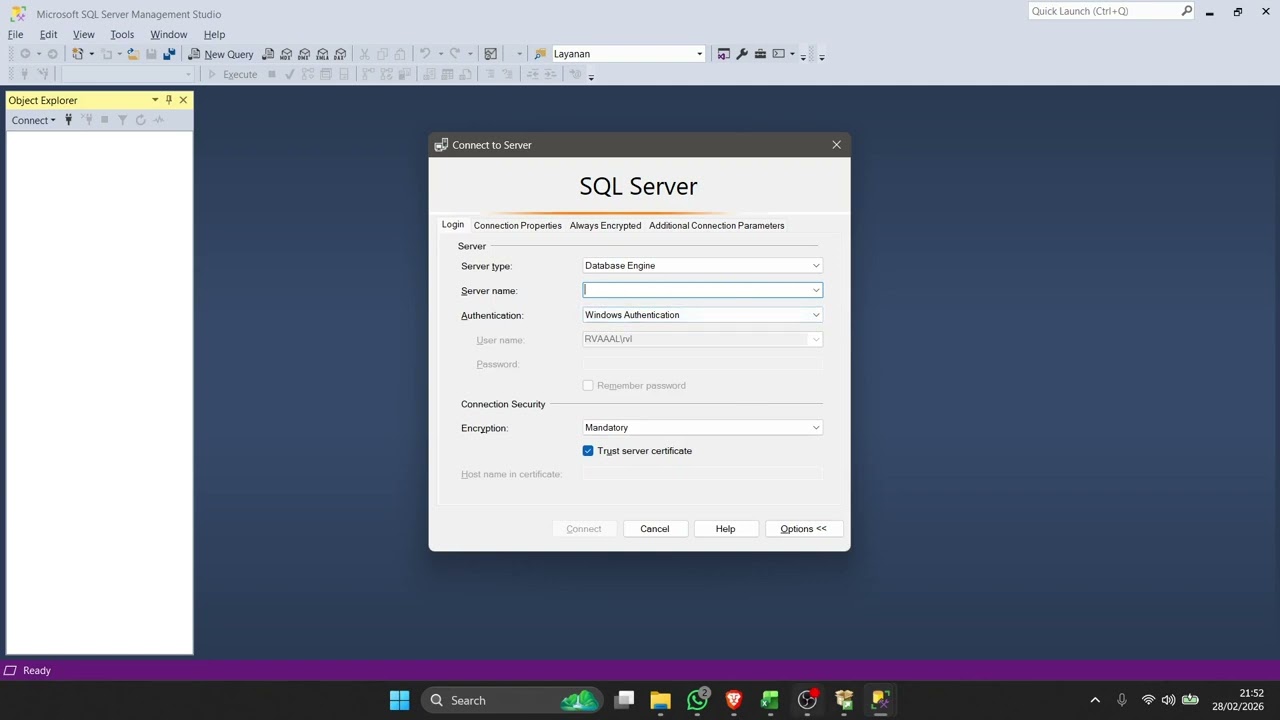Expand the Server name dropdown arrow
This screenshot has height=720, width=1280.
tap(816, 290)
